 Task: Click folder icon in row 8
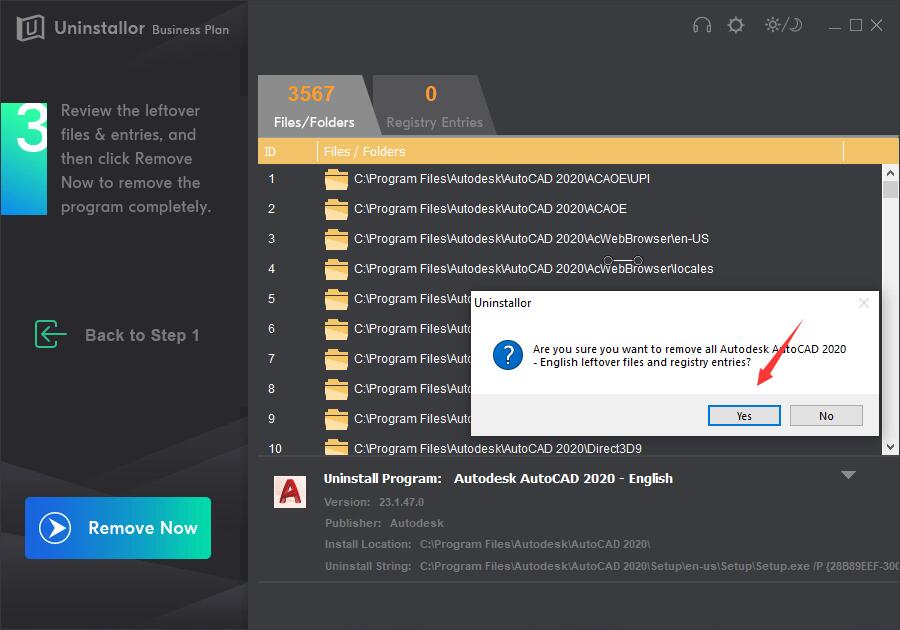pyautogui.click(x=336, y=389)
